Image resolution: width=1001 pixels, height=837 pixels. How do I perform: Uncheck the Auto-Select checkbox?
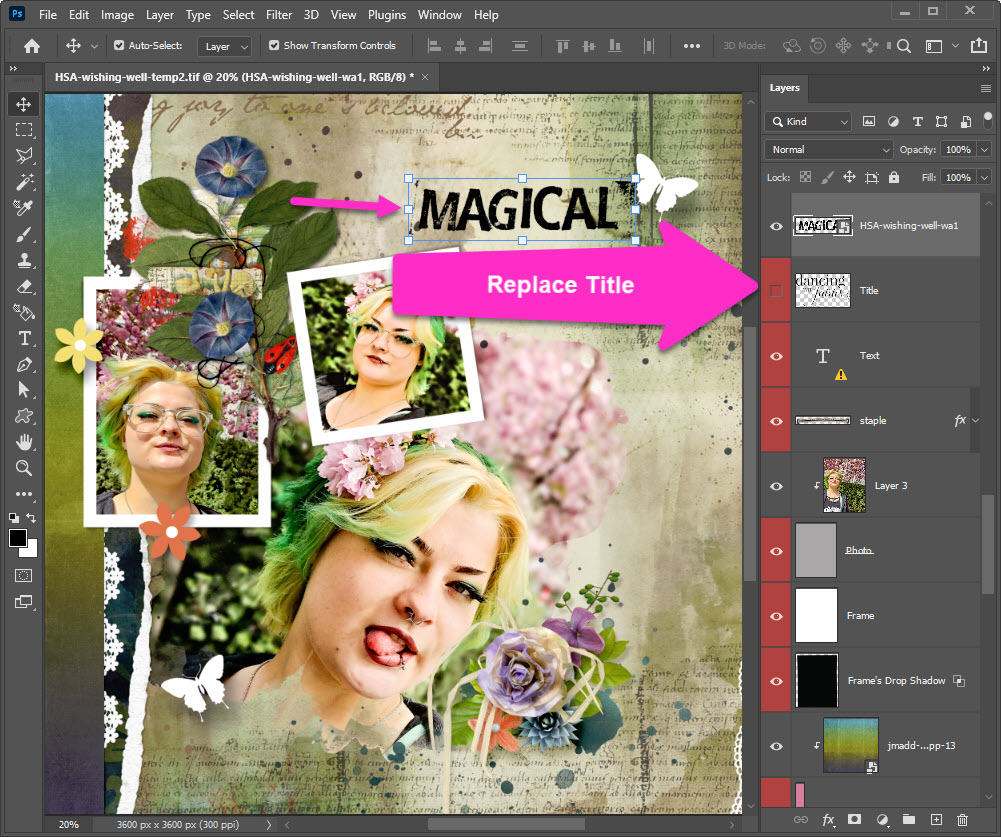[120, 46]
